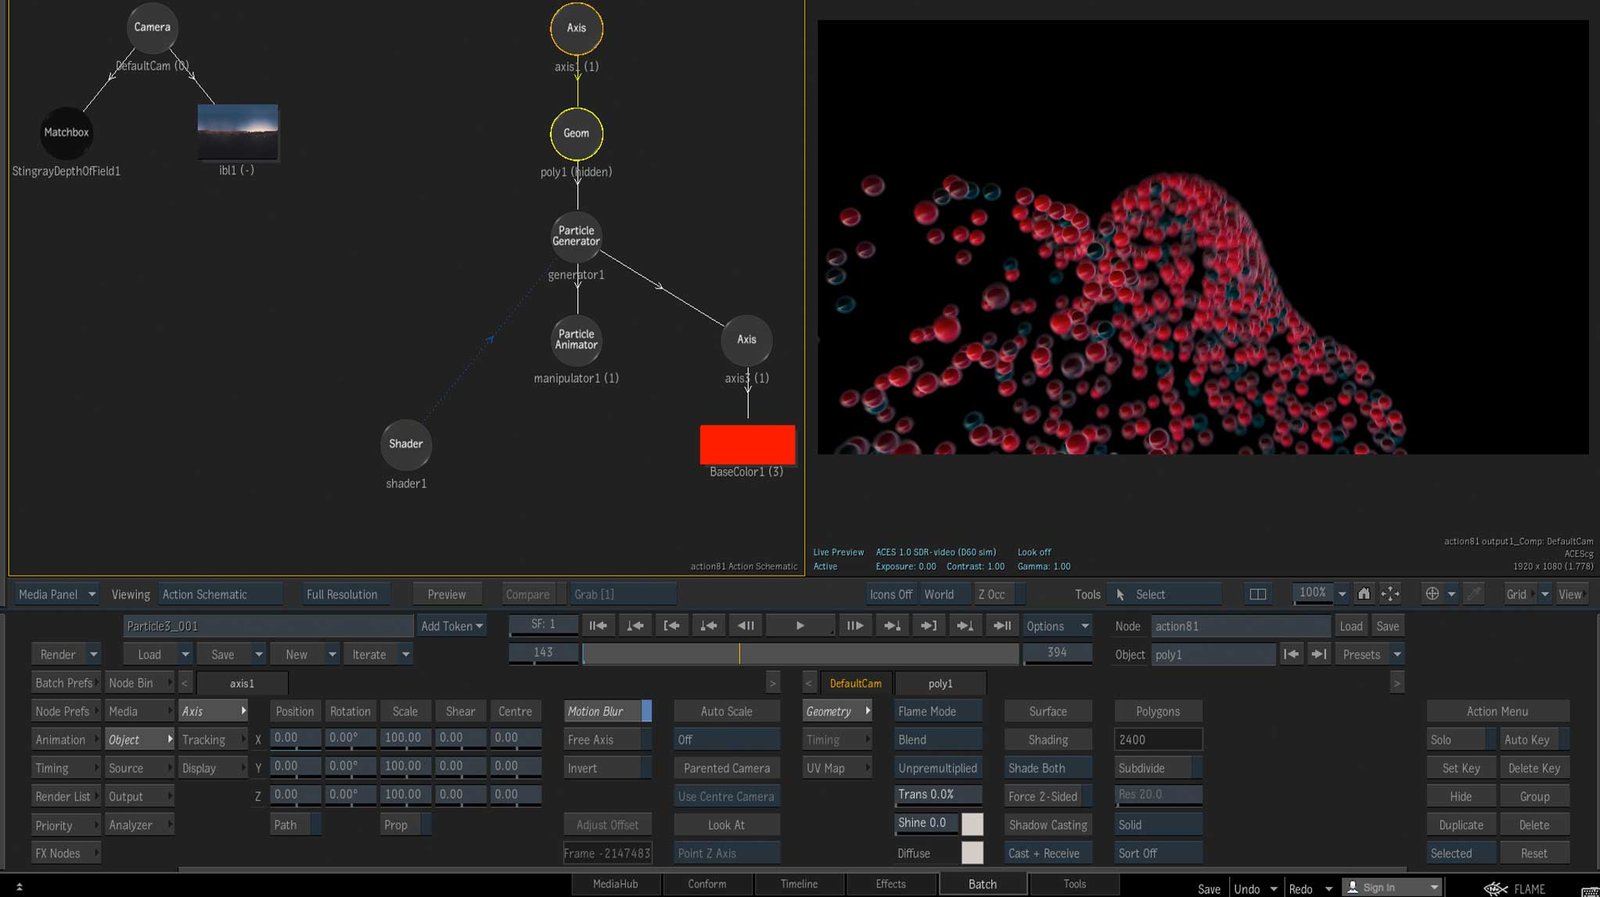Click the four-arrow pan icon
The height and width of the screenshot is (897, 1600).
pyautogui.click(x=1390, y=594)
